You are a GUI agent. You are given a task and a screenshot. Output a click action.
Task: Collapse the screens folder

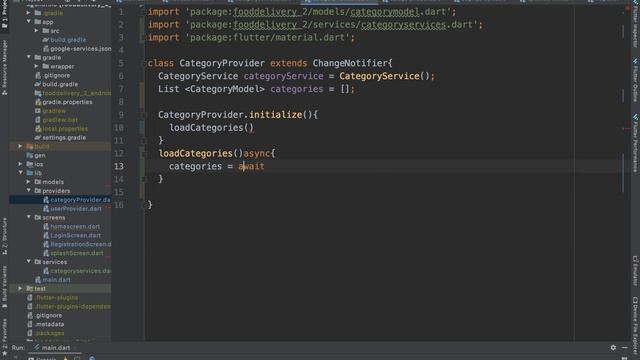(29, 218)
